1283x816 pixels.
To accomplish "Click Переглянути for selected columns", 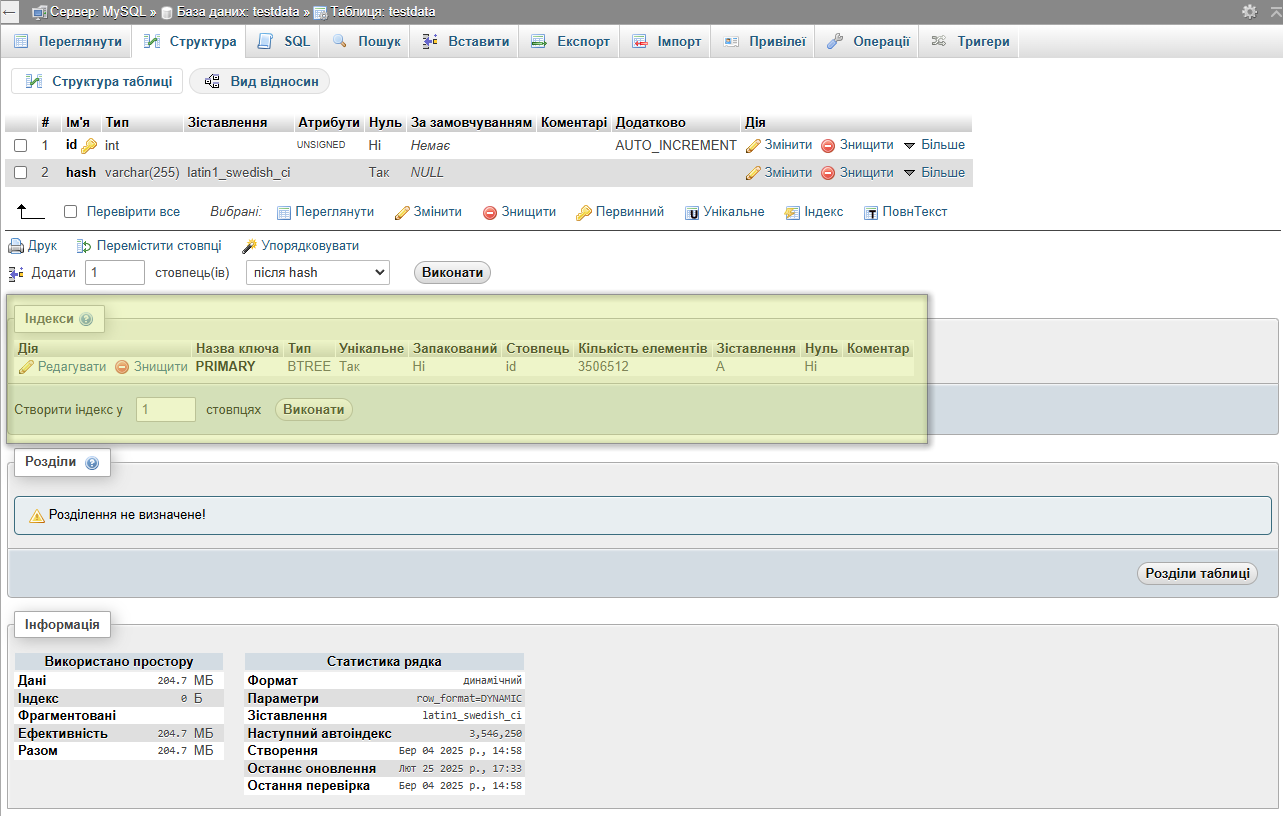I will 325,212.
